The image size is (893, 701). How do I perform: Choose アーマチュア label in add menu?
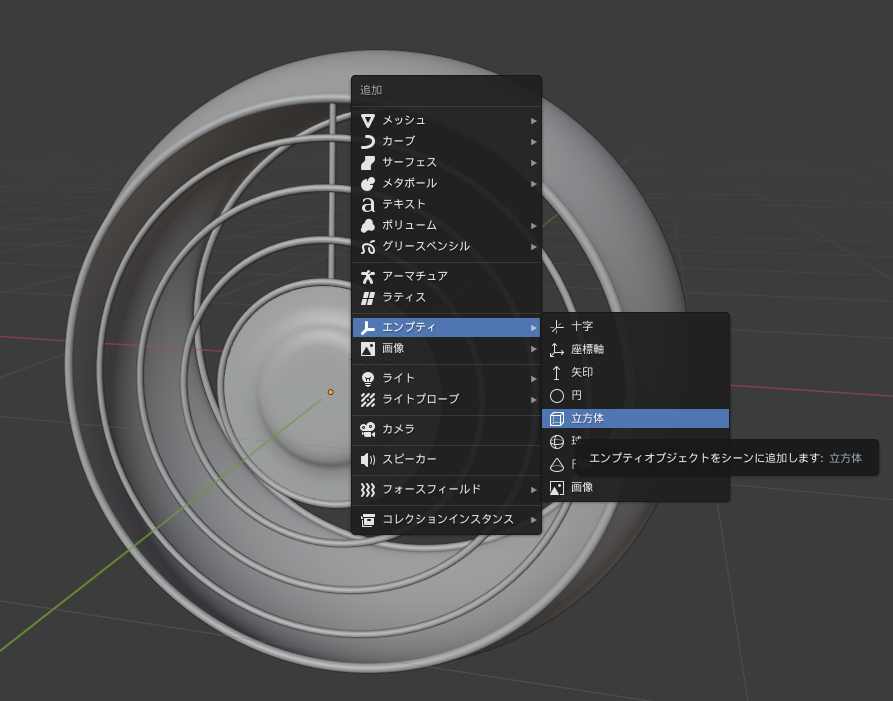coord(415,276)
